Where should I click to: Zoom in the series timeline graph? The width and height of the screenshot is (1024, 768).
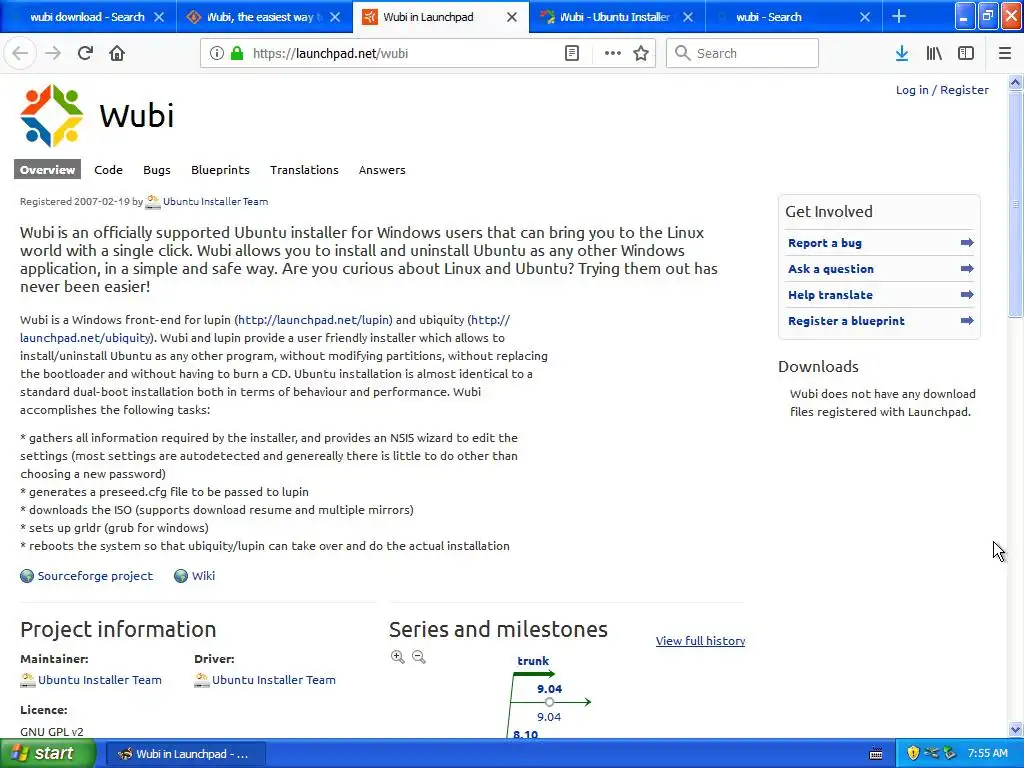[397, 657]
